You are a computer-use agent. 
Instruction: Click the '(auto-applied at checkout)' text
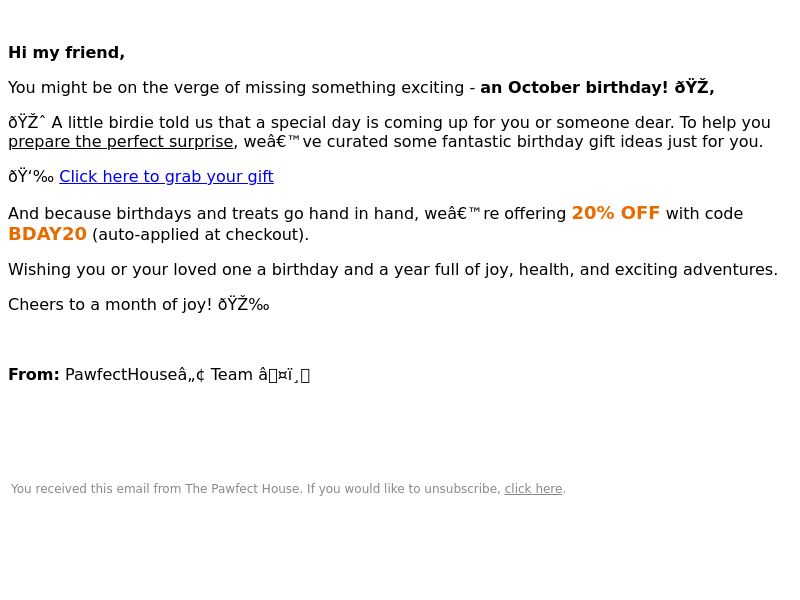point(201,235)
